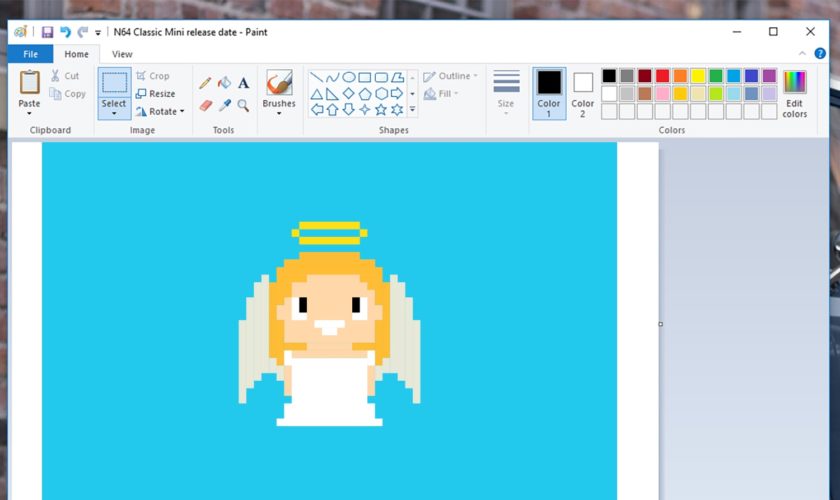Click the Undo arrow in title bar
Image resolution: width=840 pixels, height=500 pixels.
(65, 32)
